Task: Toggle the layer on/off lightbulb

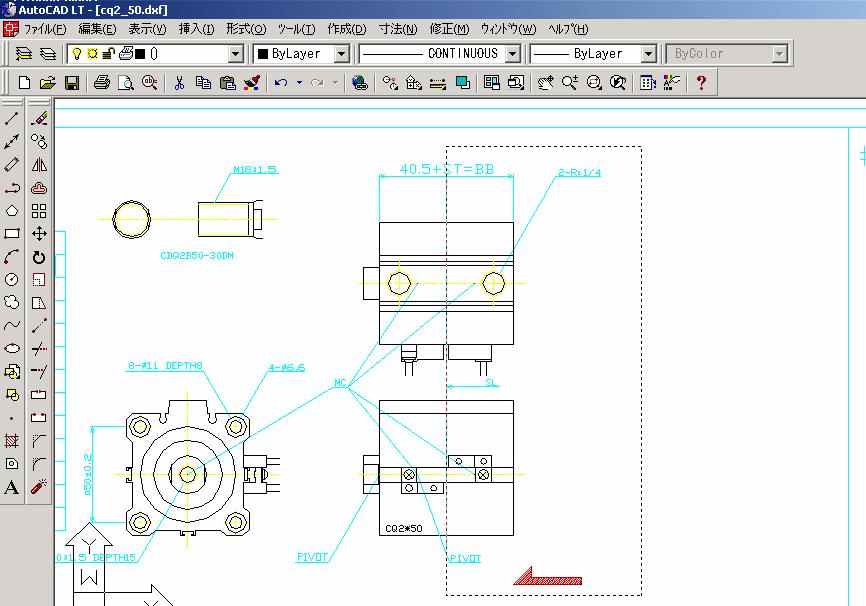Action: [x=76, y=53]
